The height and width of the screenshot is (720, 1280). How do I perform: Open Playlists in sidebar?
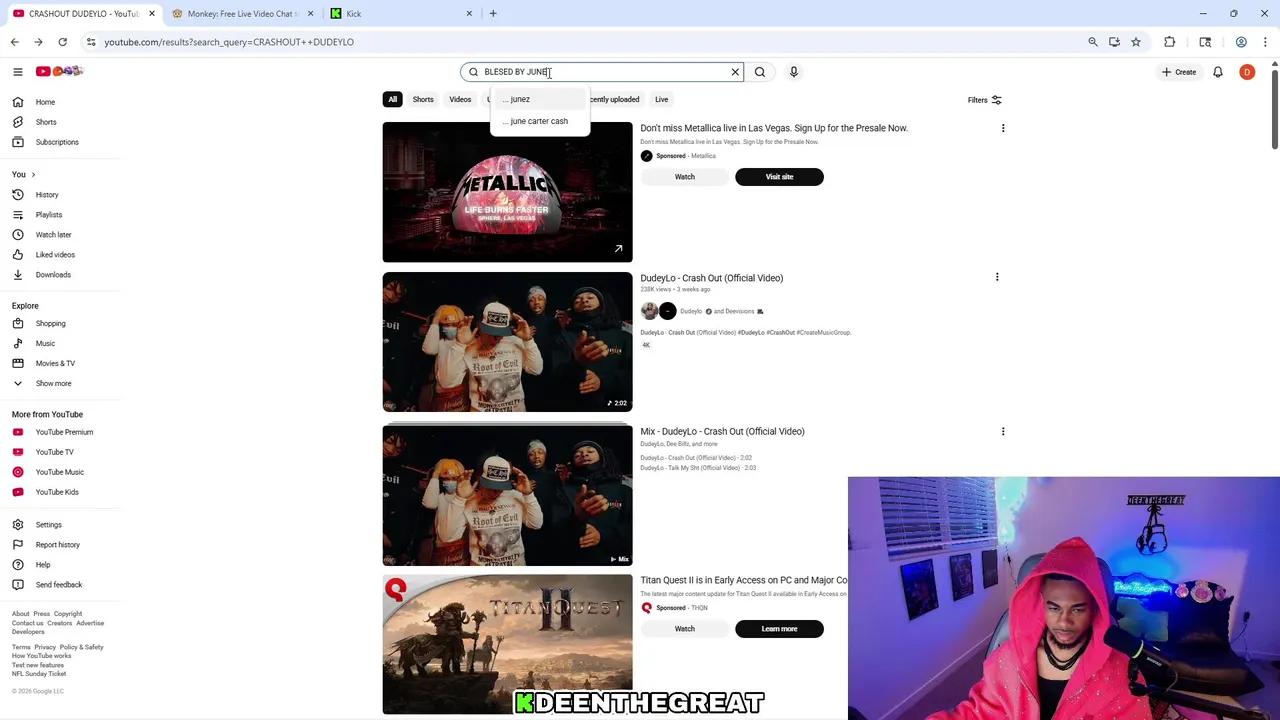(x=48, y=215)
